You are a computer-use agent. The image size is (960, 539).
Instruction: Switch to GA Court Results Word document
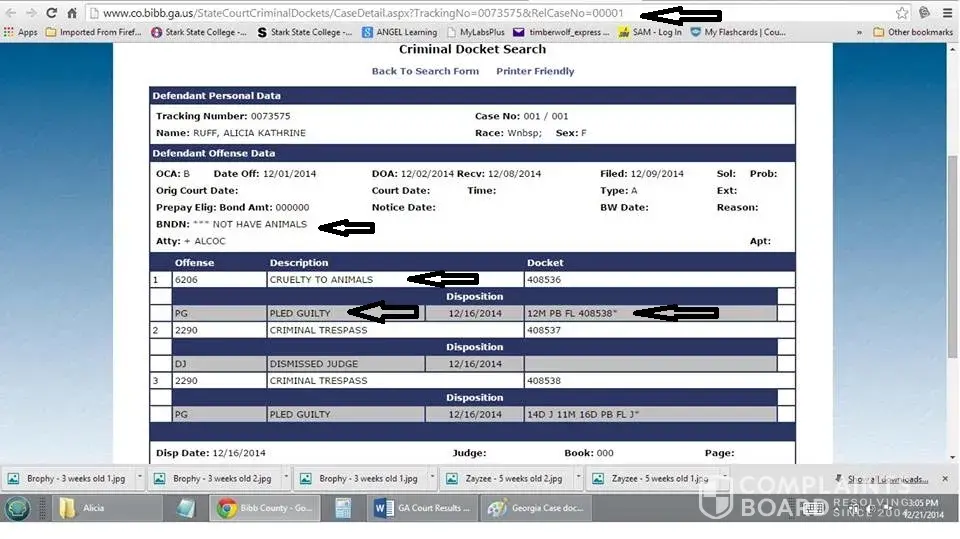pyautogui.click(x=423, y=508)
